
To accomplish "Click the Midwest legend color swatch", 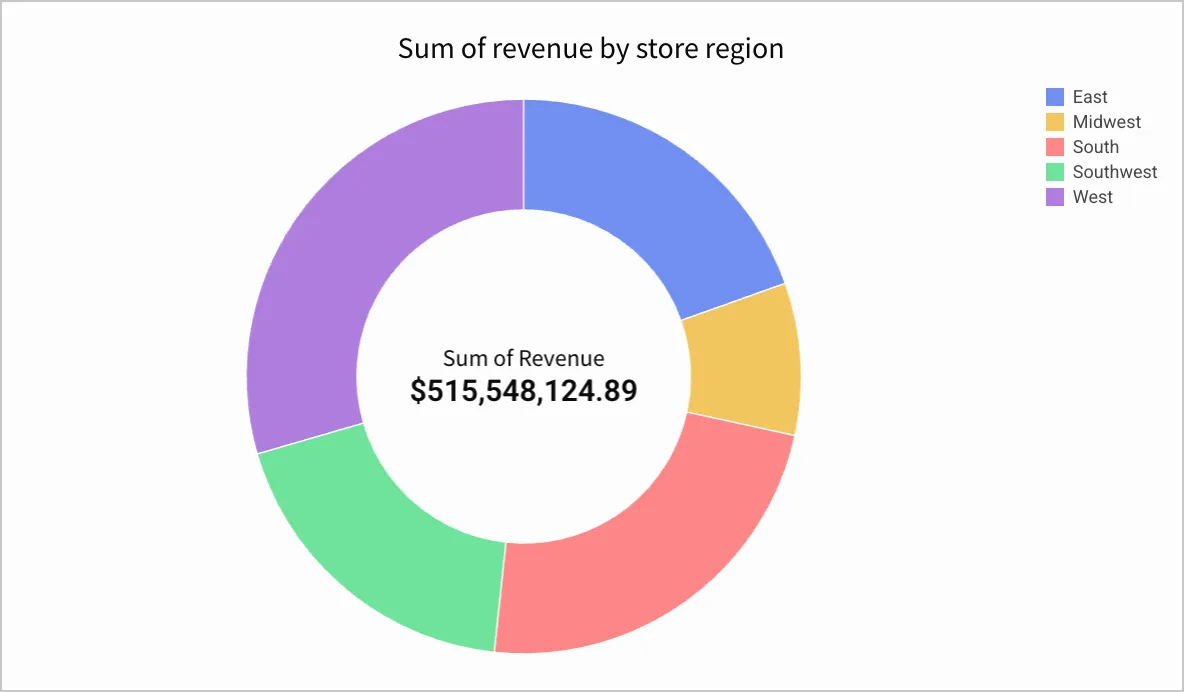I will tap(1055, 122).
